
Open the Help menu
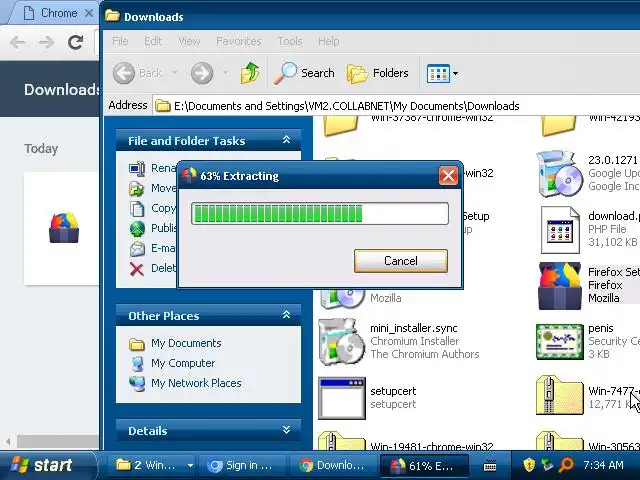(x=328, y=41)
